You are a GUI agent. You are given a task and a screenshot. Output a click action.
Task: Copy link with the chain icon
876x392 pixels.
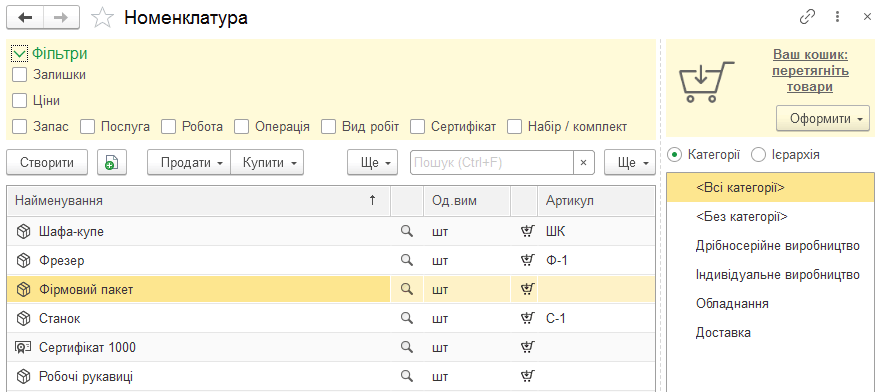click(807, 17)
